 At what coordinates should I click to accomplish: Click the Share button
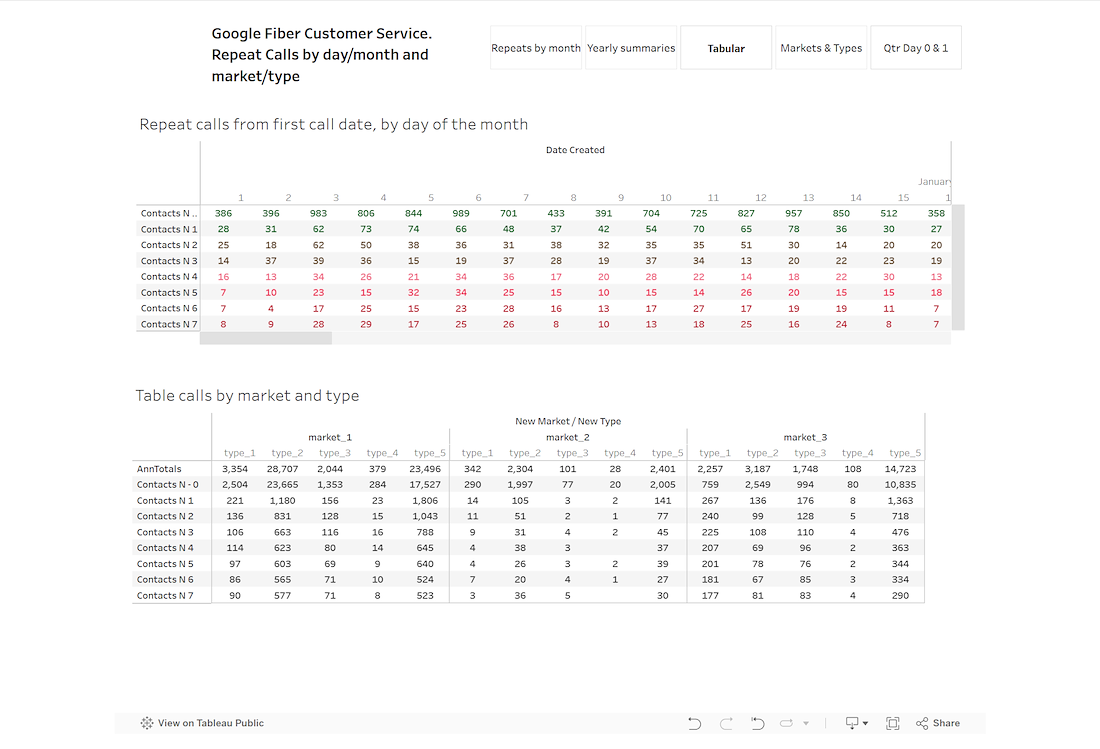(938, 723)
